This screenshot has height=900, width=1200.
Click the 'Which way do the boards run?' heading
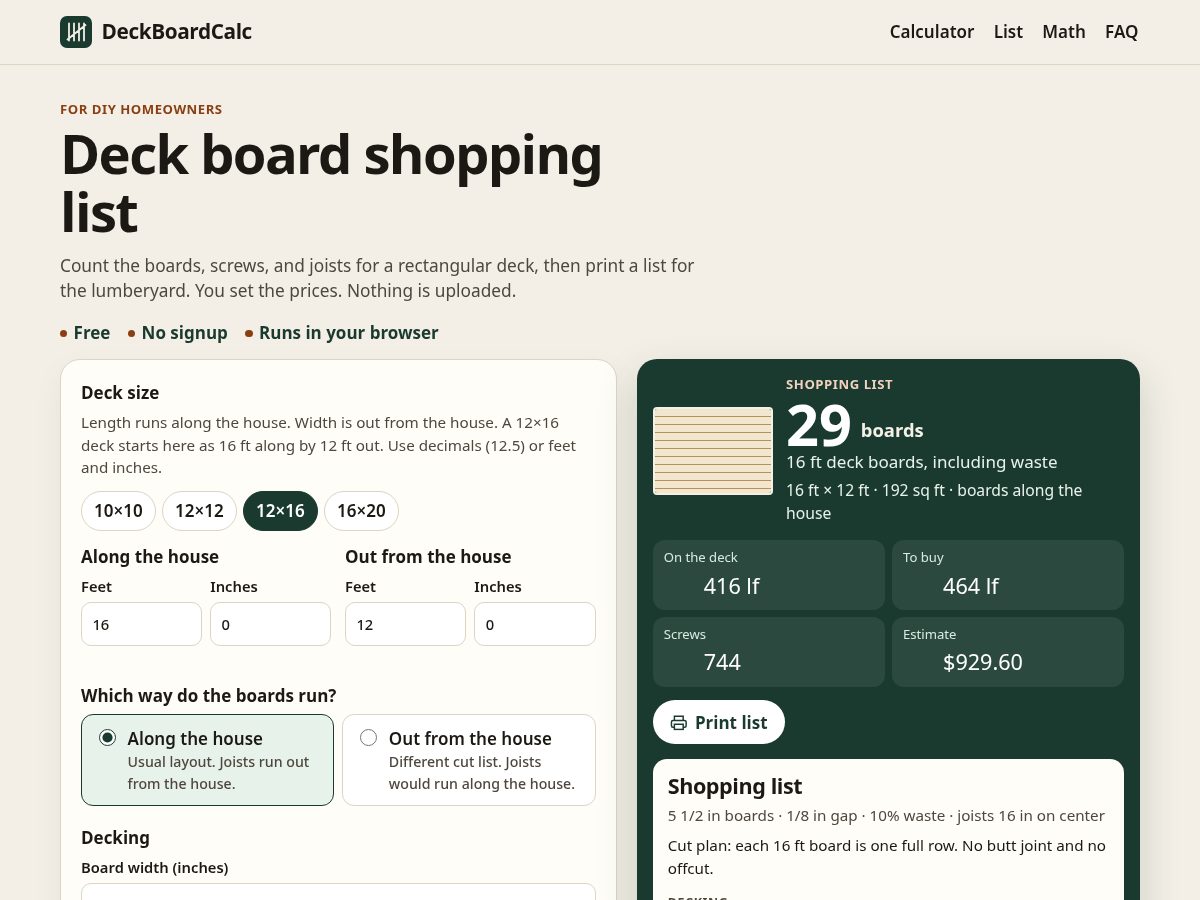209,695
